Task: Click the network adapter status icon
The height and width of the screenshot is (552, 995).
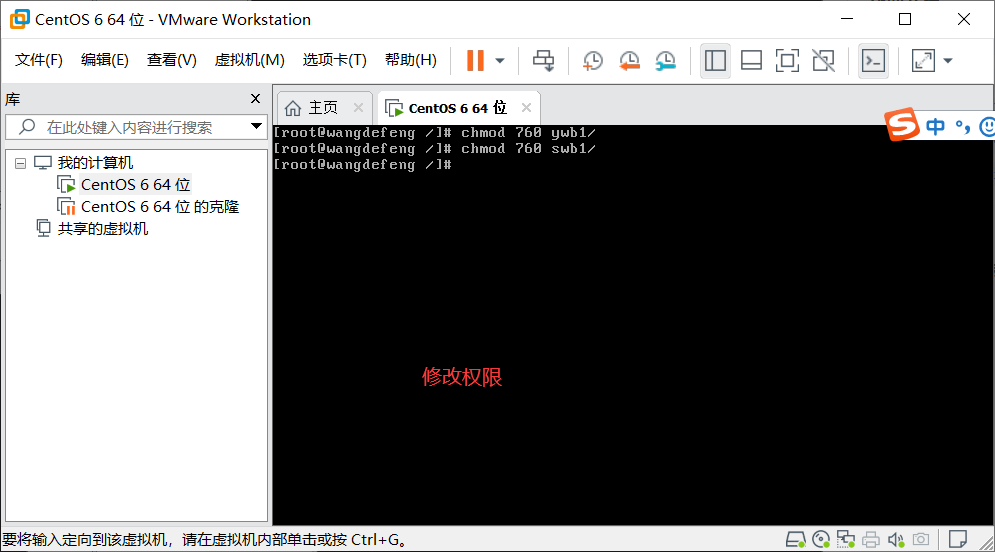Action: coord(845,539)
